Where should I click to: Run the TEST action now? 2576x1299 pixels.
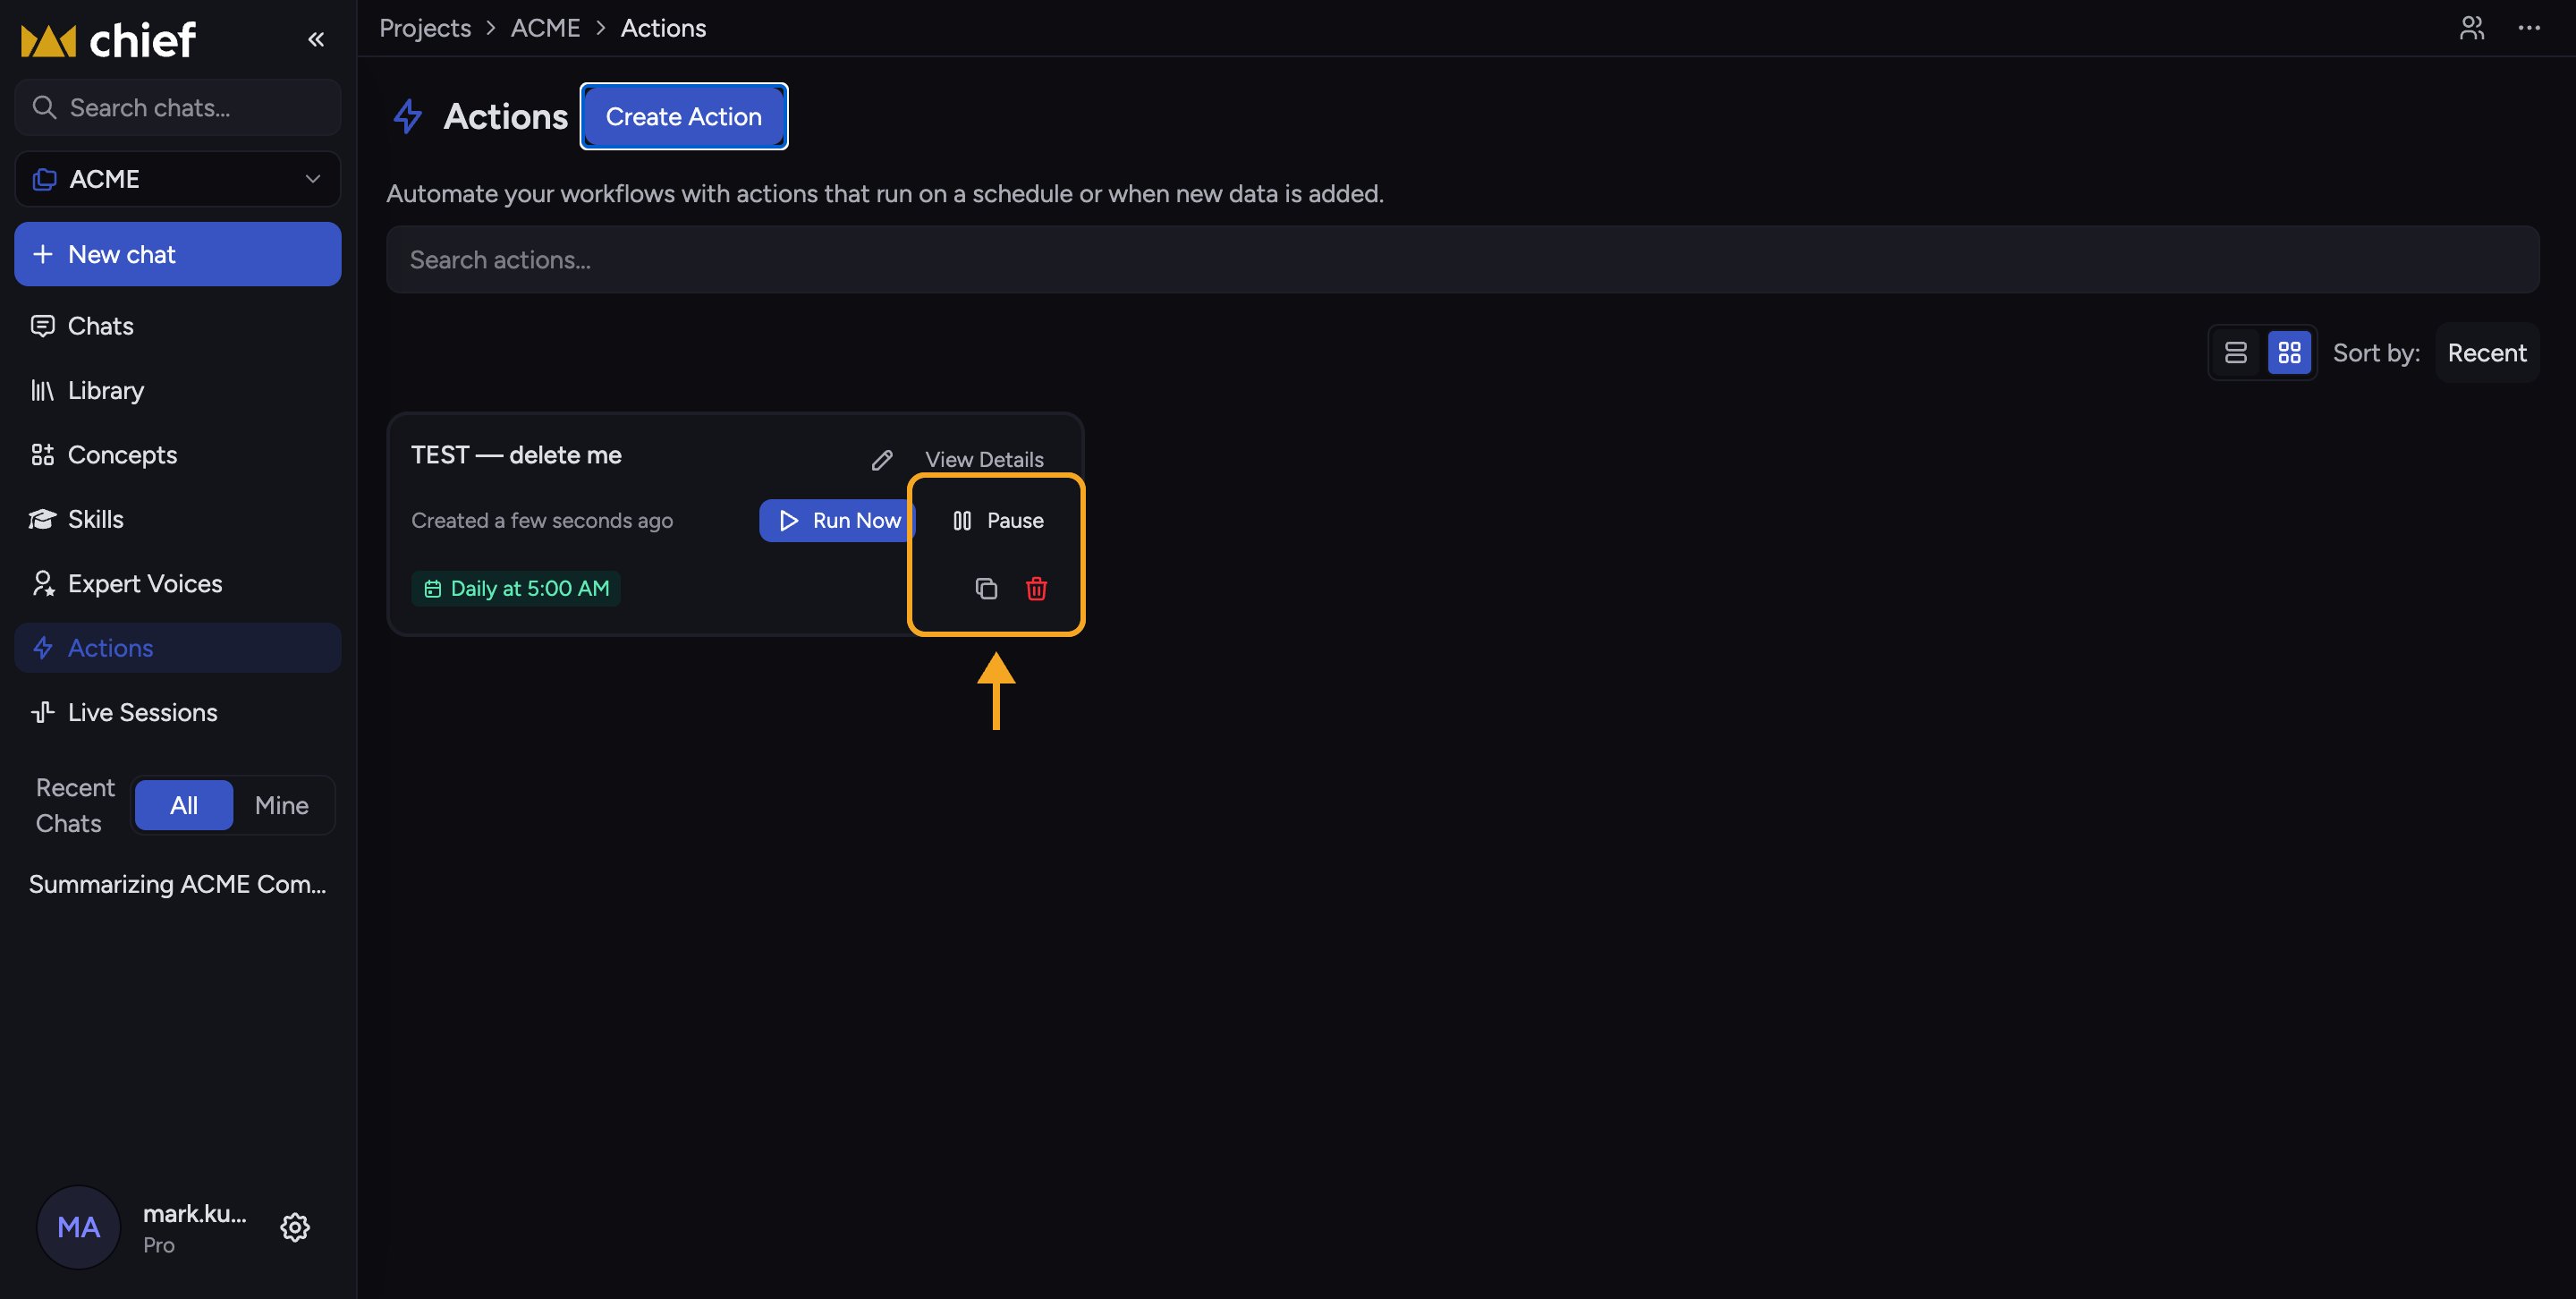click(x=837, y=521)
